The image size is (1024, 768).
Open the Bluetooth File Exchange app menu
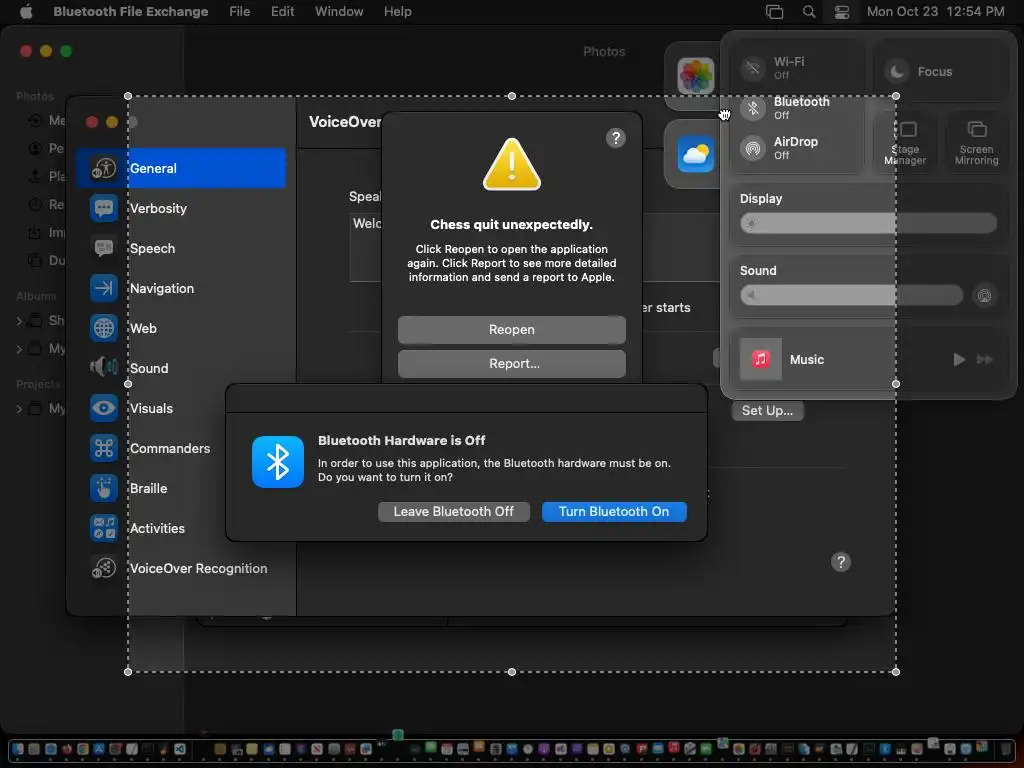[131, 12]
